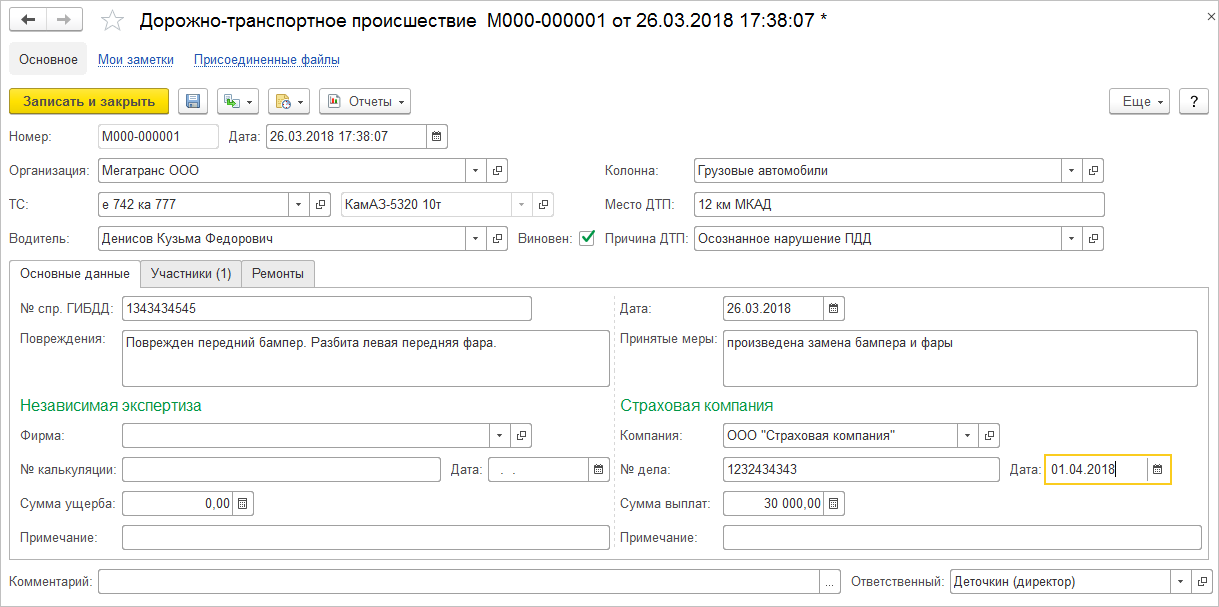
Task: Open the help question mark button
Action: click(1194, 101)
